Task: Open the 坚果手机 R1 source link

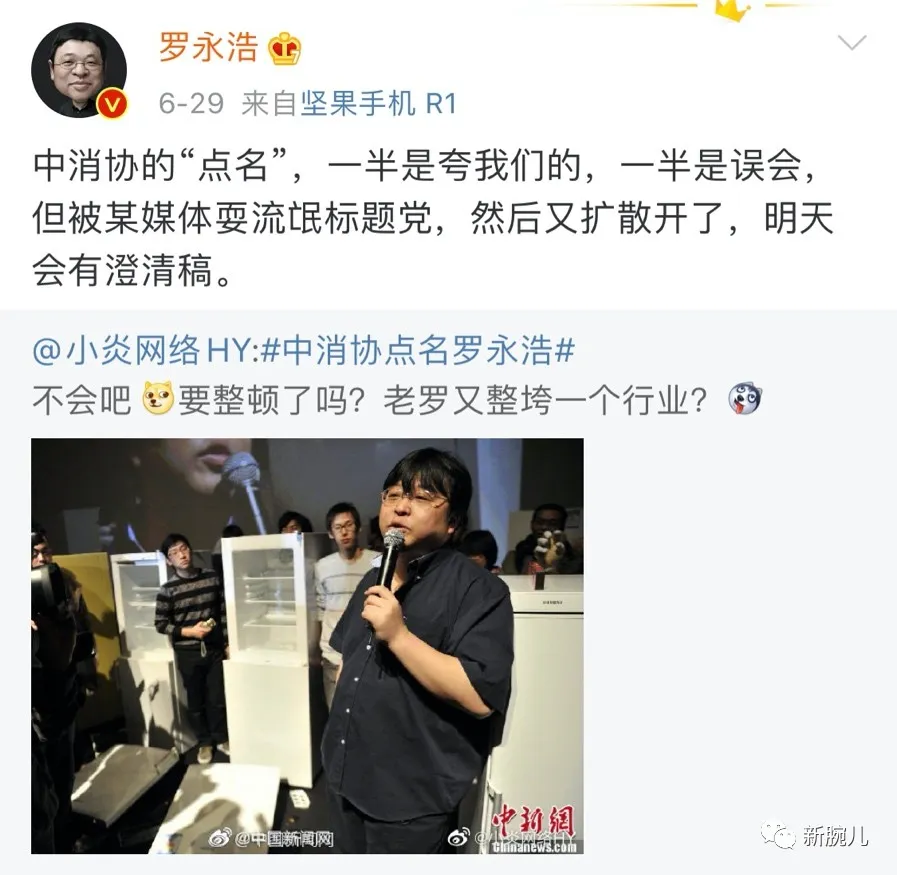Action: [378, 104]
